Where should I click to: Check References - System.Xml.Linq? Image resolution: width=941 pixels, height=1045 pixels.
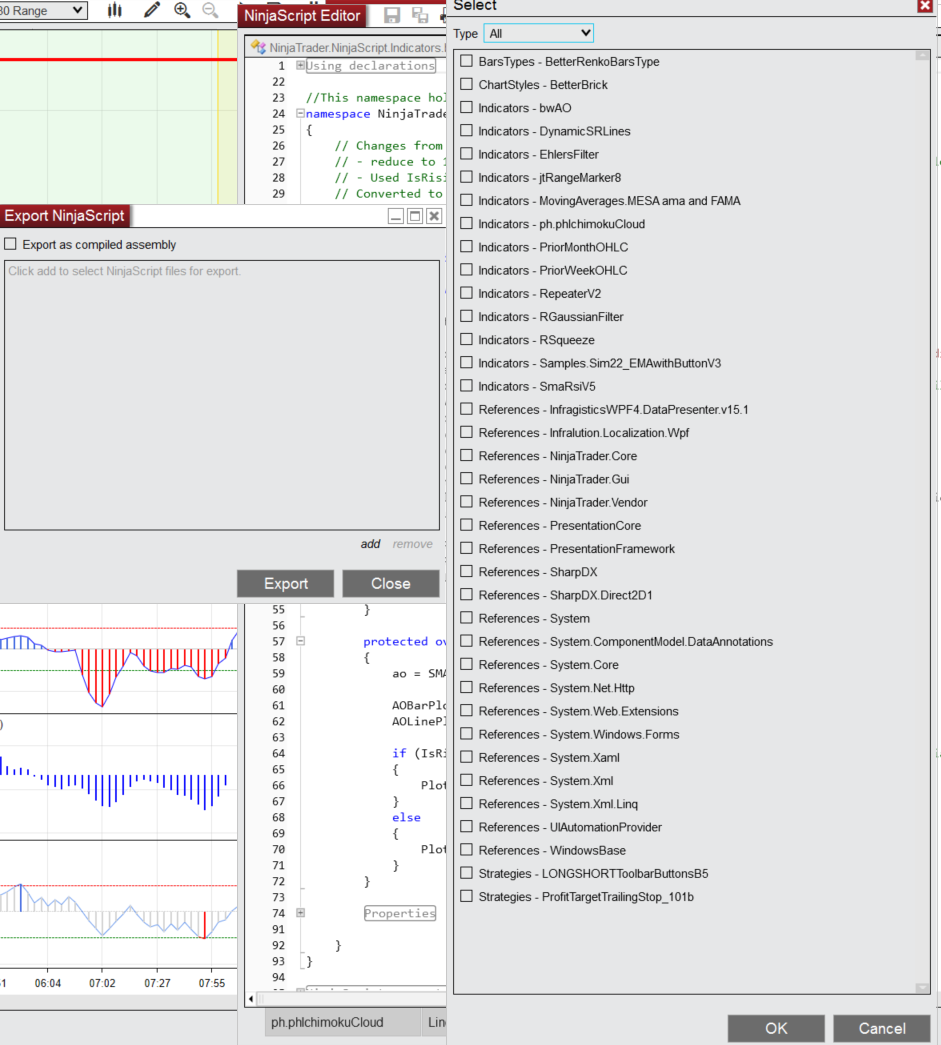[x=467, y=803]
